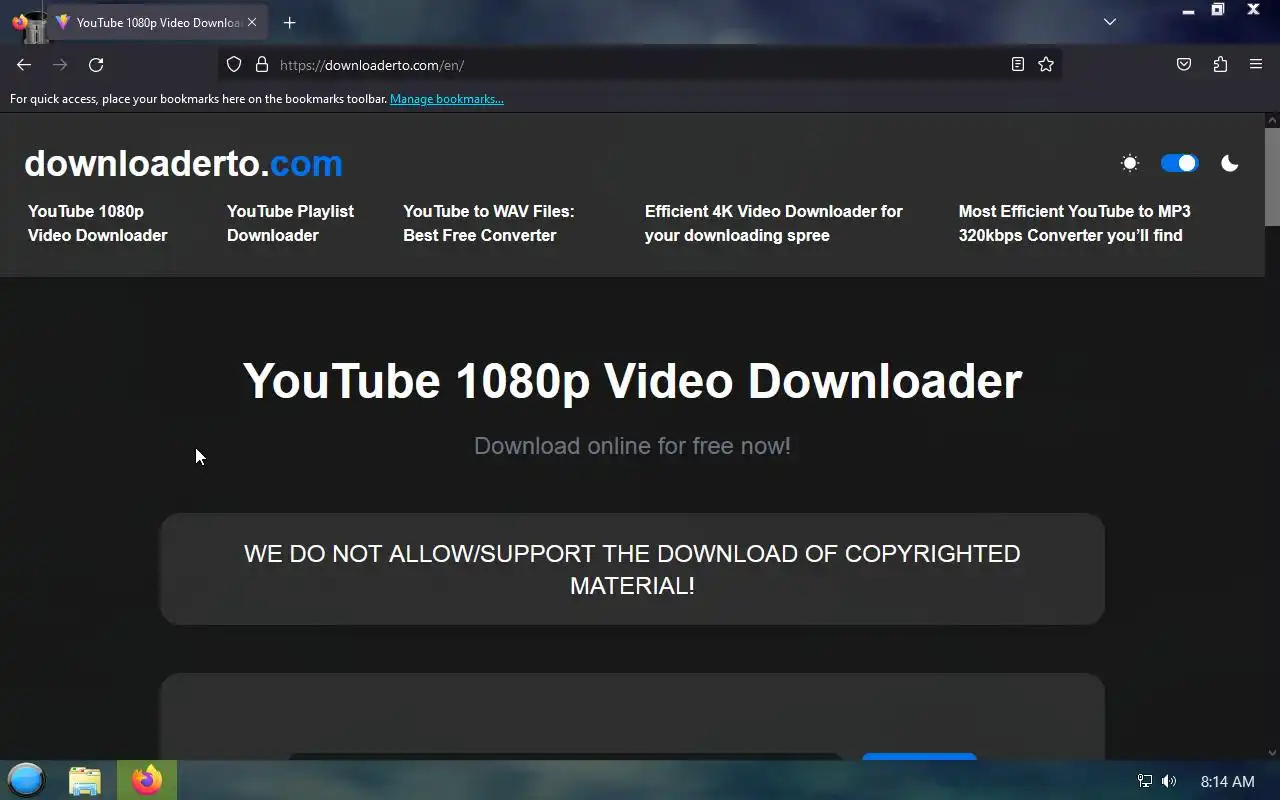Open the system start menu orb

(26, 780)
